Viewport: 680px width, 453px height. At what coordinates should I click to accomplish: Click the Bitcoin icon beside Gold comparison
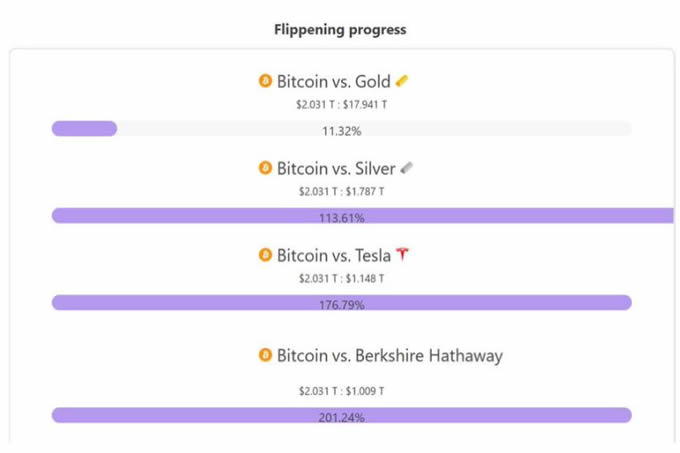(265, 81)
